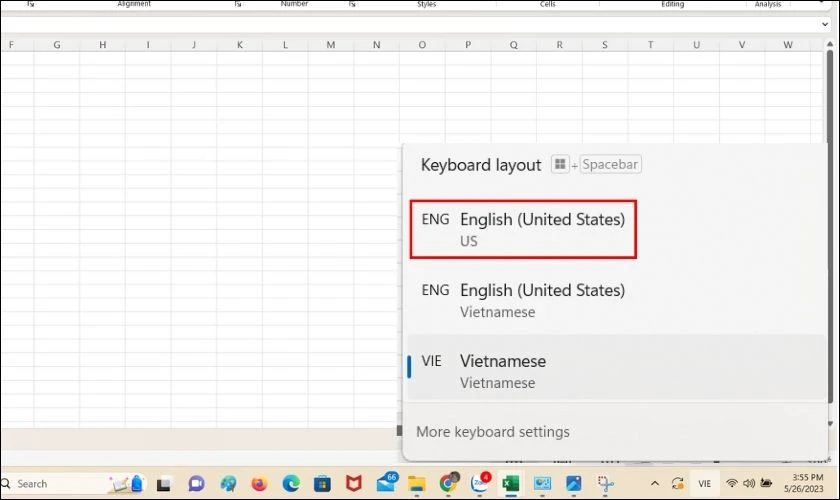Image resolution: width=840 pixels, height=500 pixels.
Task: Open the Alignment group dialog launcher
Action: point(237,4)
